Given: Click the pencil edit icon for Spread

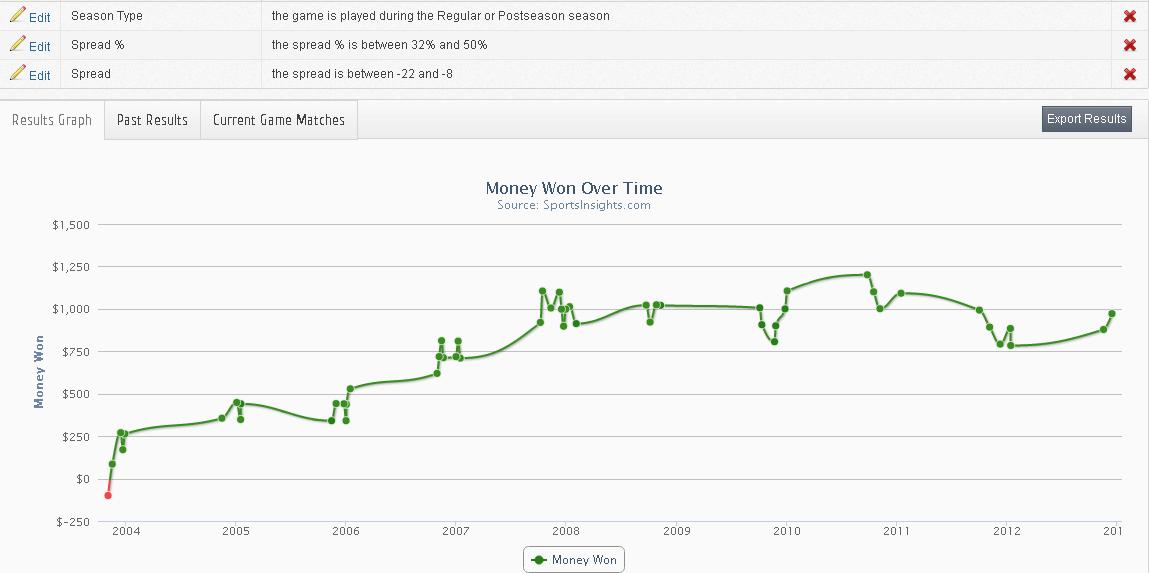Looking at the screenshot, I should (17, 73).
